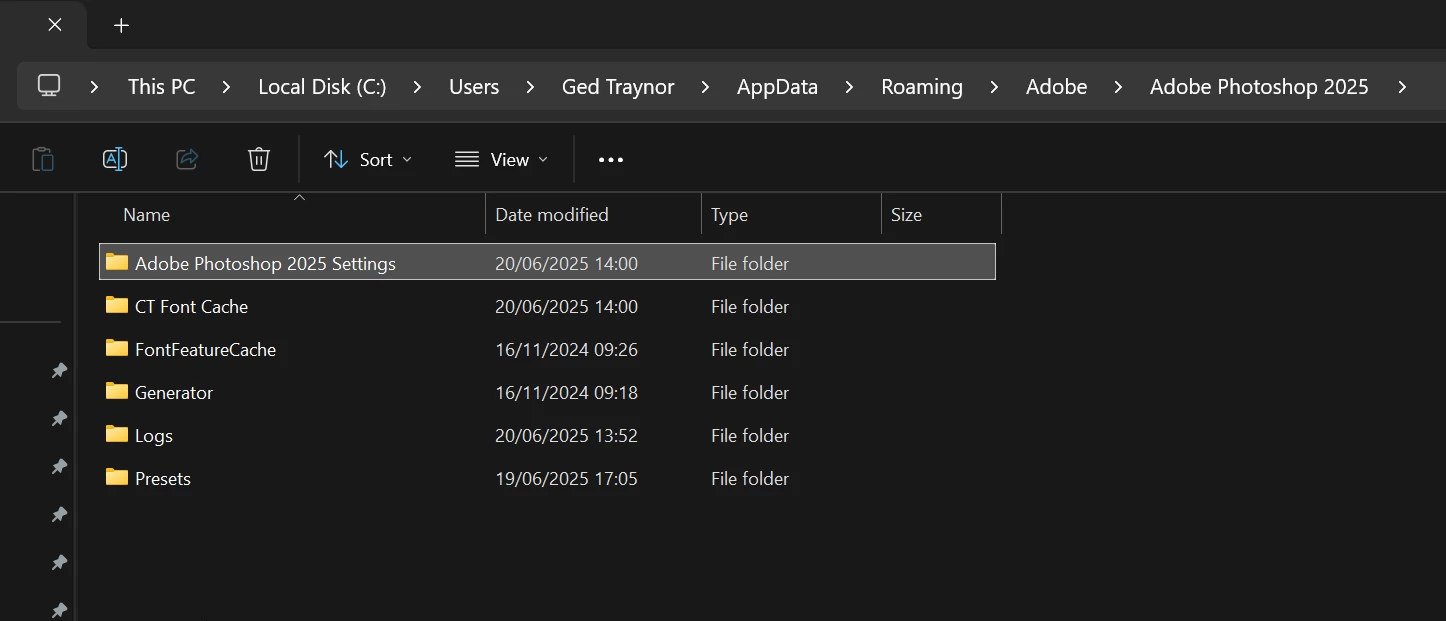Viewport: 1446px width, 621px height.
Task: Expand chevron after Adobe Photoshop 2025 breadcrumb
Action: [x=1403, y=87]
